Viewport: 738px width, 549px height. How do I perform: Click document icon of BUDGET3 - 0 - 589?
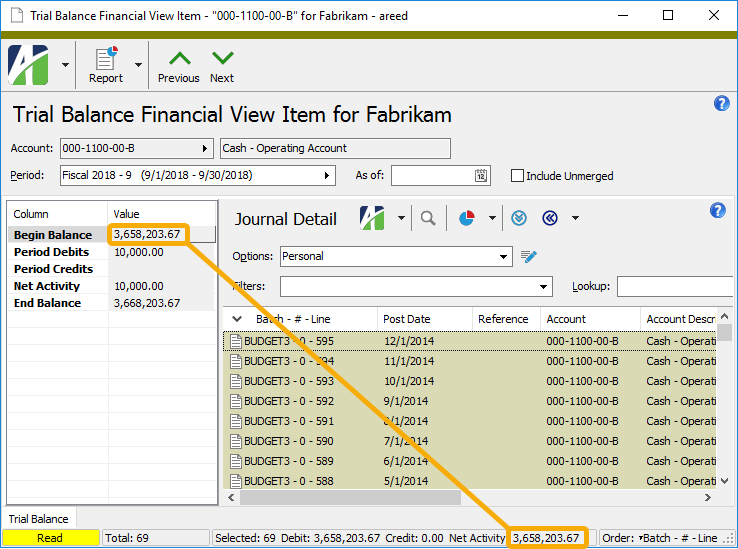click(x=236, y=461)
